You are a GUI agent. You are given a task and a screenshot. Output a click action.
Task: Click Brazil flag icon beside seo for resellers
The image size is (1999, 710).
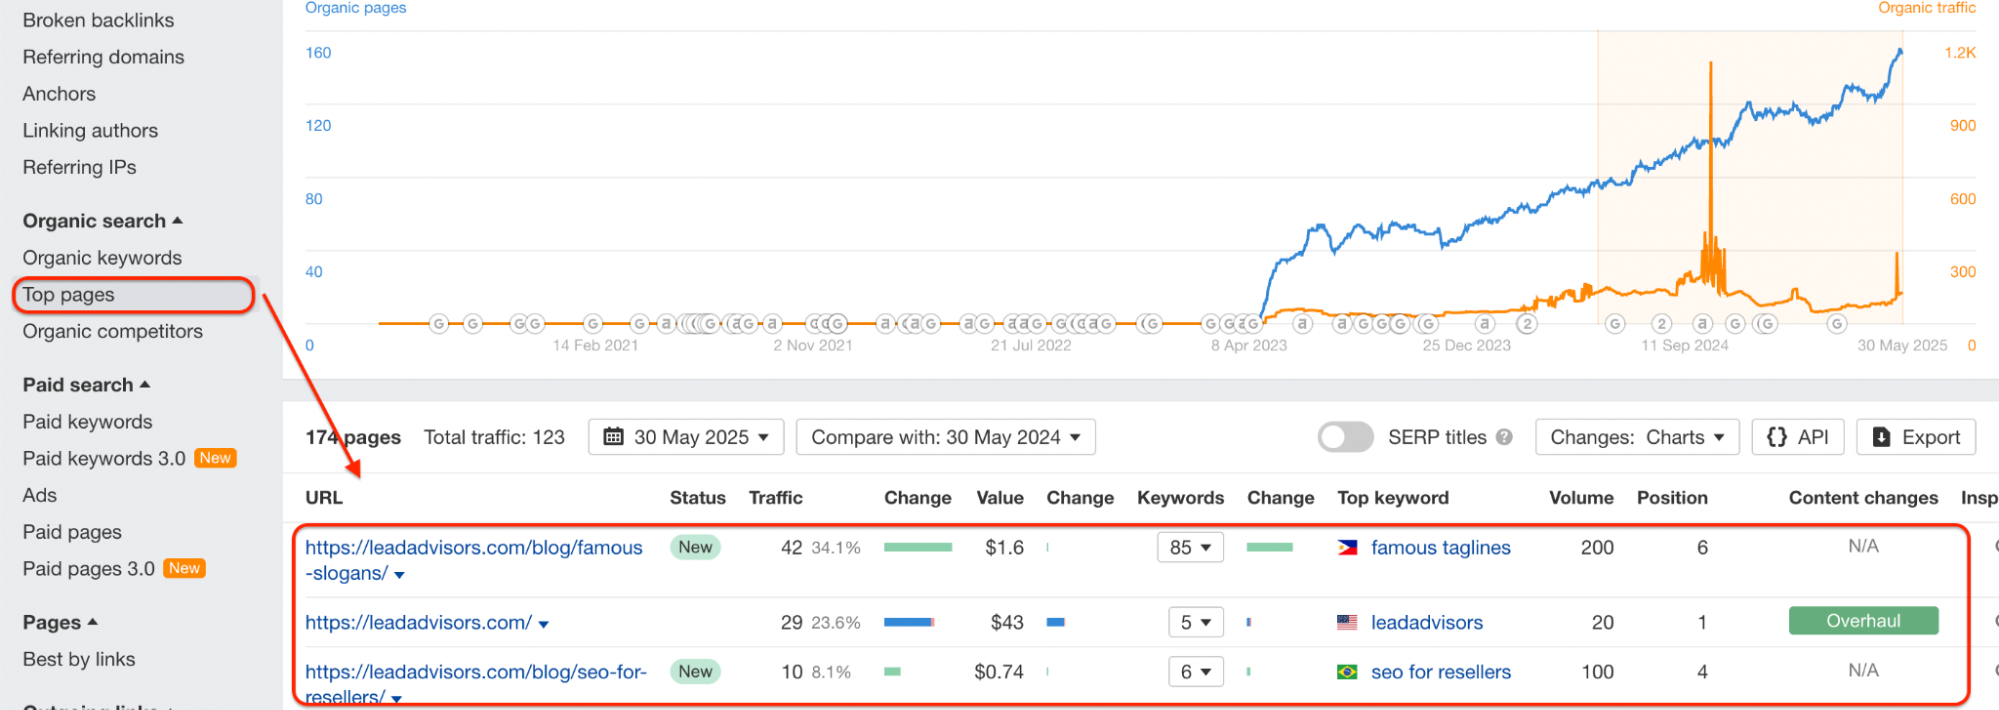1347,672
